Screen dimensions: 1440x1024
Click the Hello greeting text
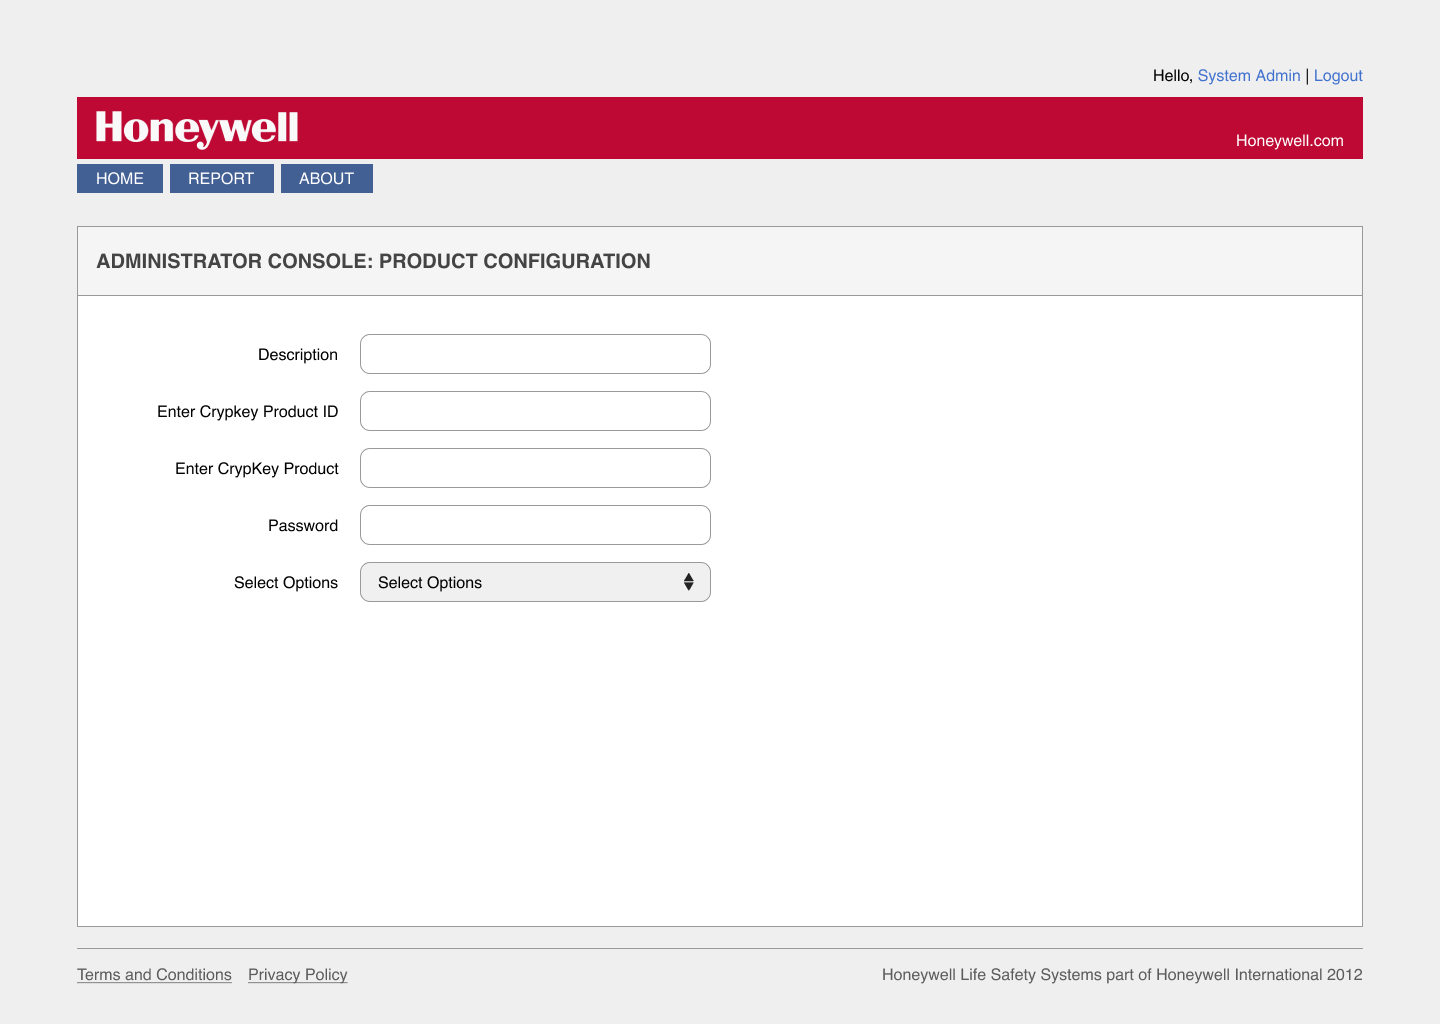(x=1171, y=75)
